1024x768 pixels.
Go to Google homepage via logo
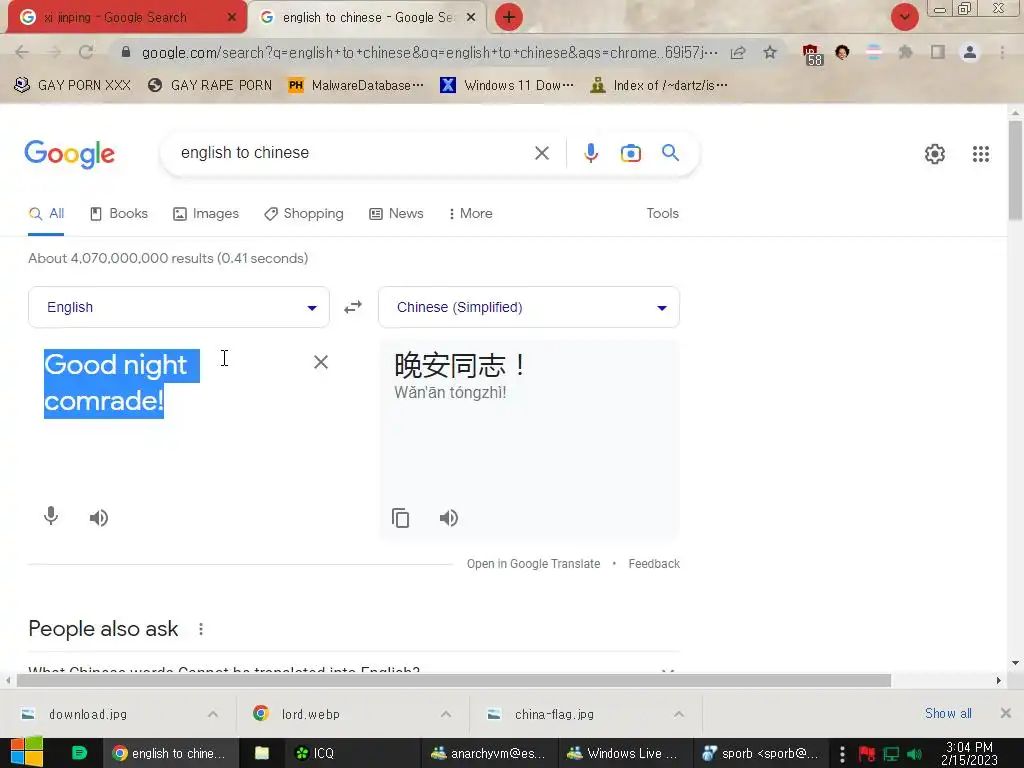point(69,154)
